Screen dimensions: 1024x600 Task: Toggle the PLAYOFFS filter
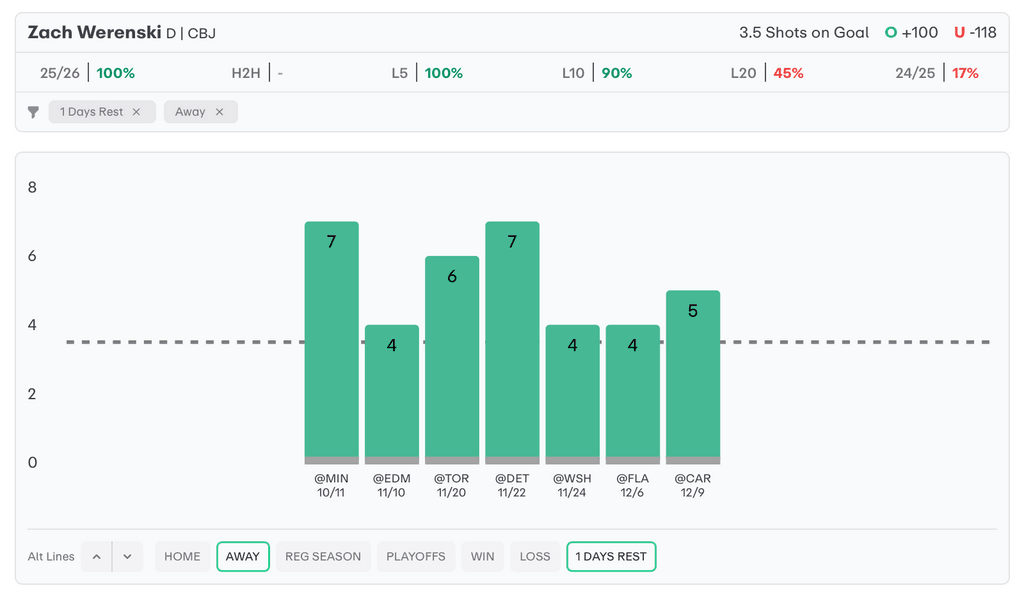[x=415, y=557]
